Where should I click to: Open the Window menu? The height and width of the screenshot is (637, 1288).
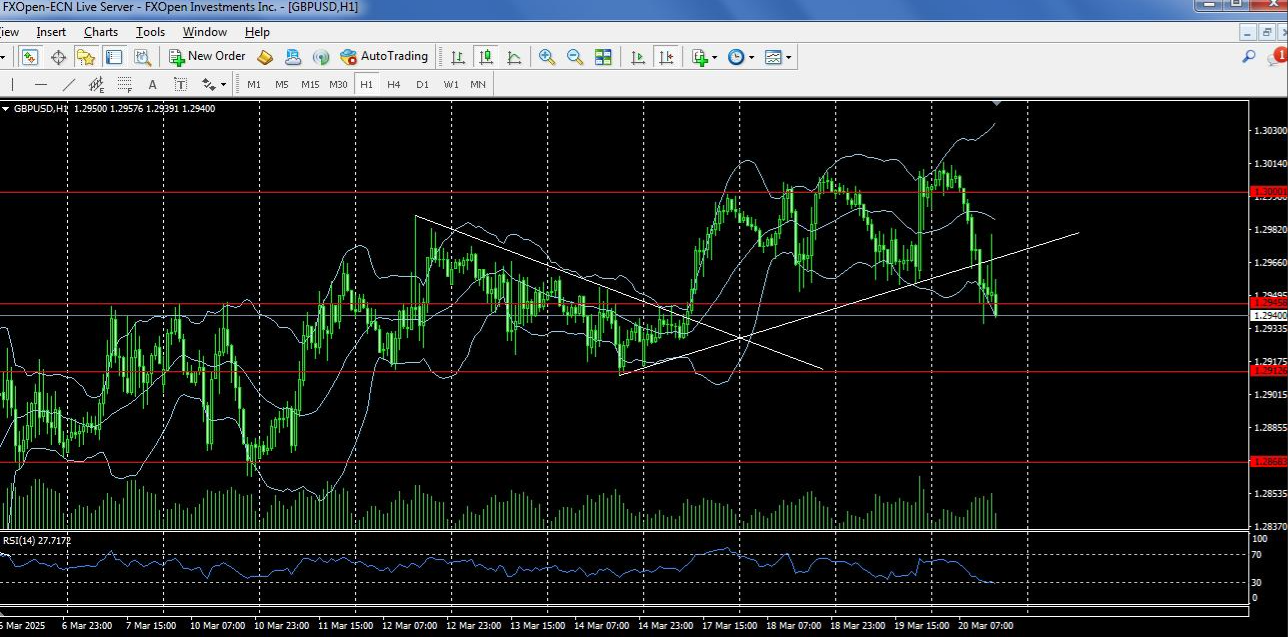[x=204, y=32]
